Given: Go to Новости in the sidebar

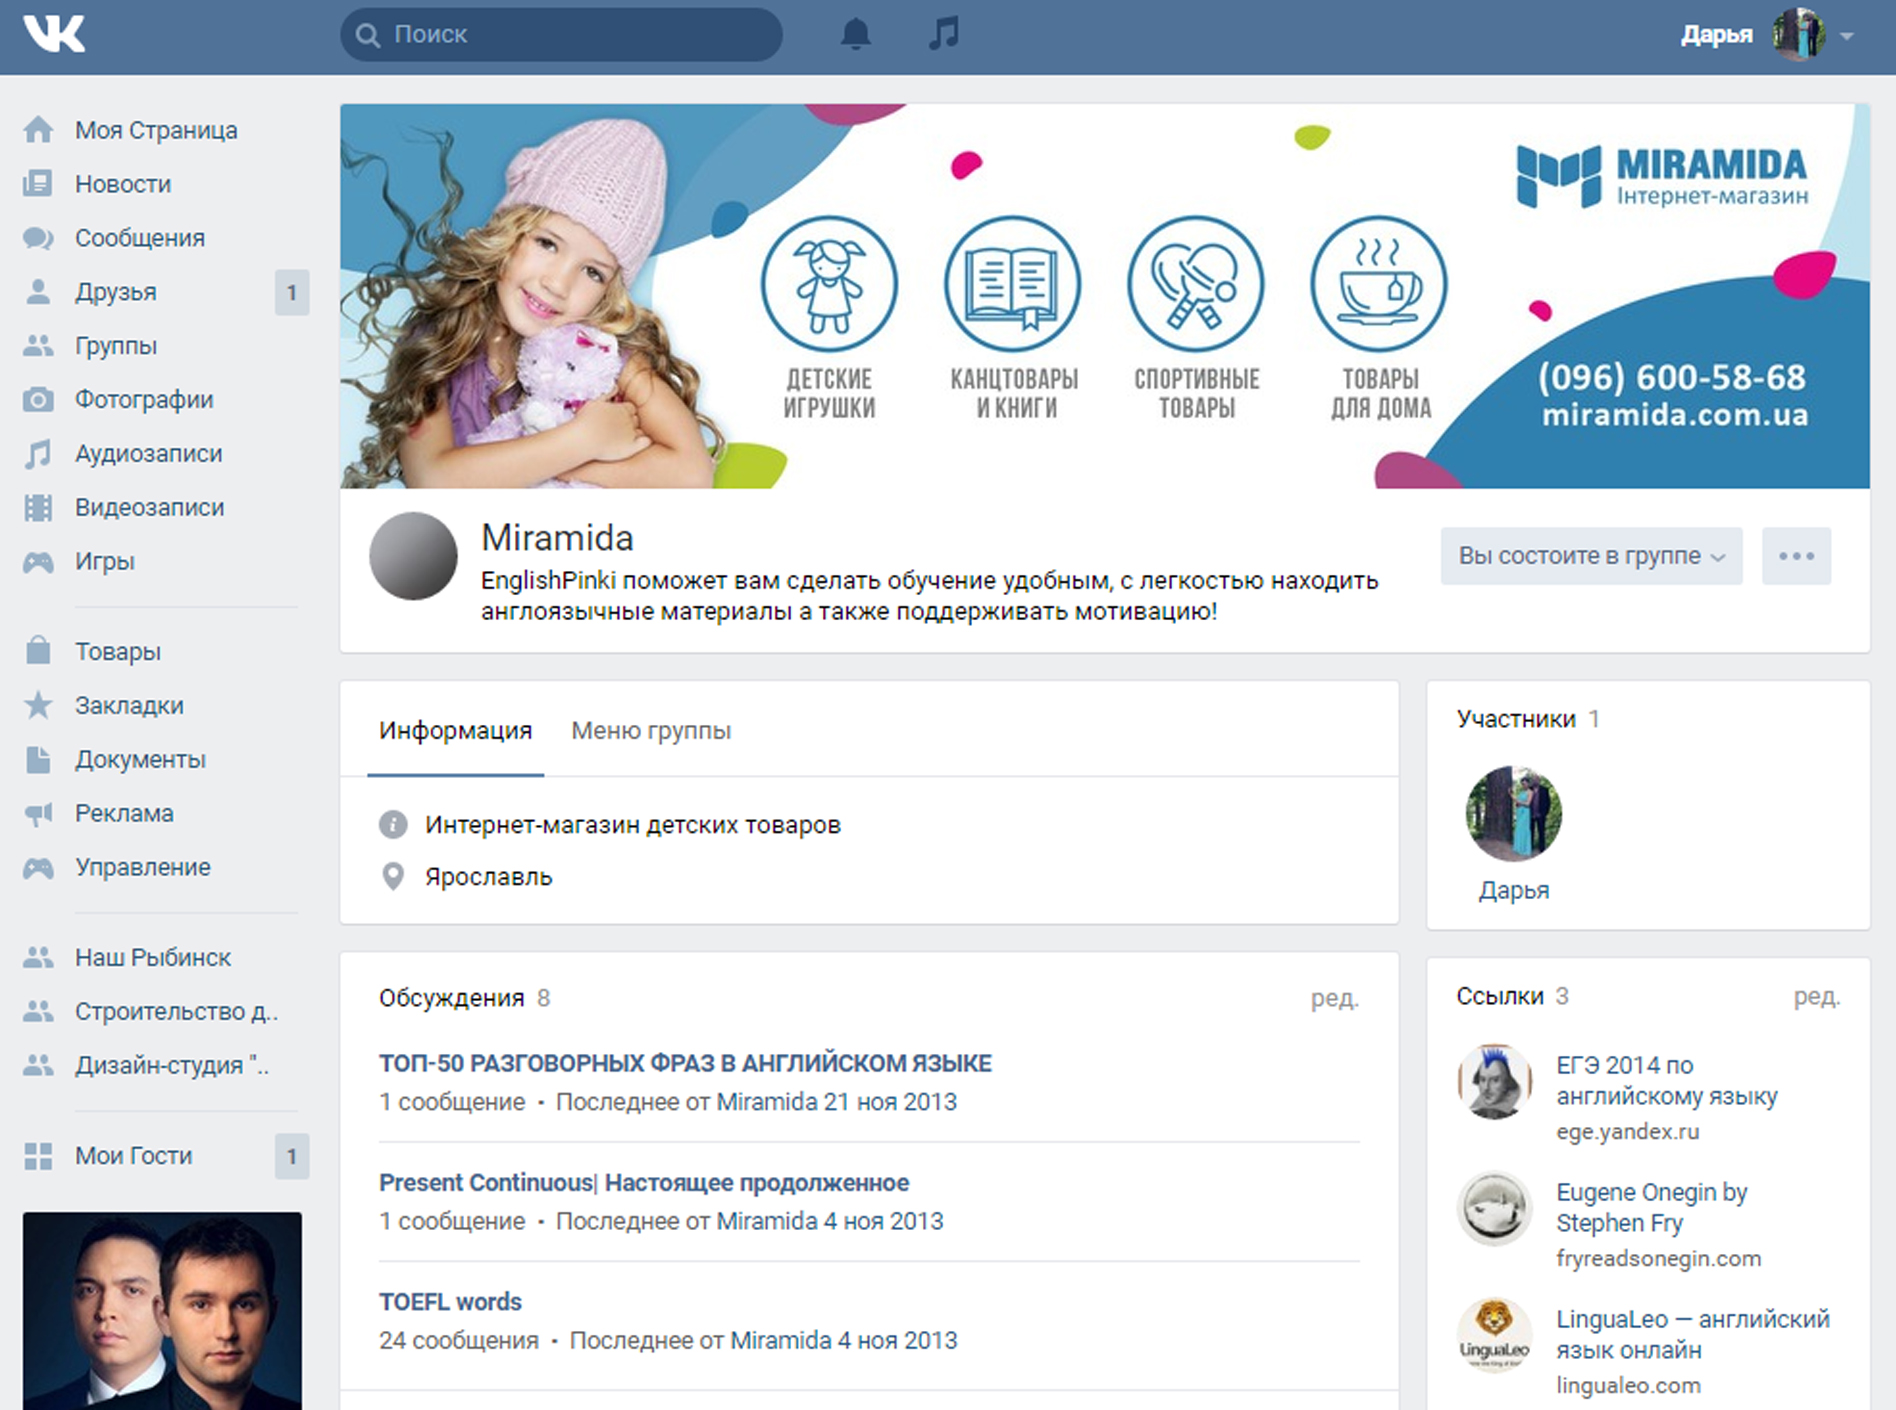Looking at the screenshot, I should tap(123, 184).
